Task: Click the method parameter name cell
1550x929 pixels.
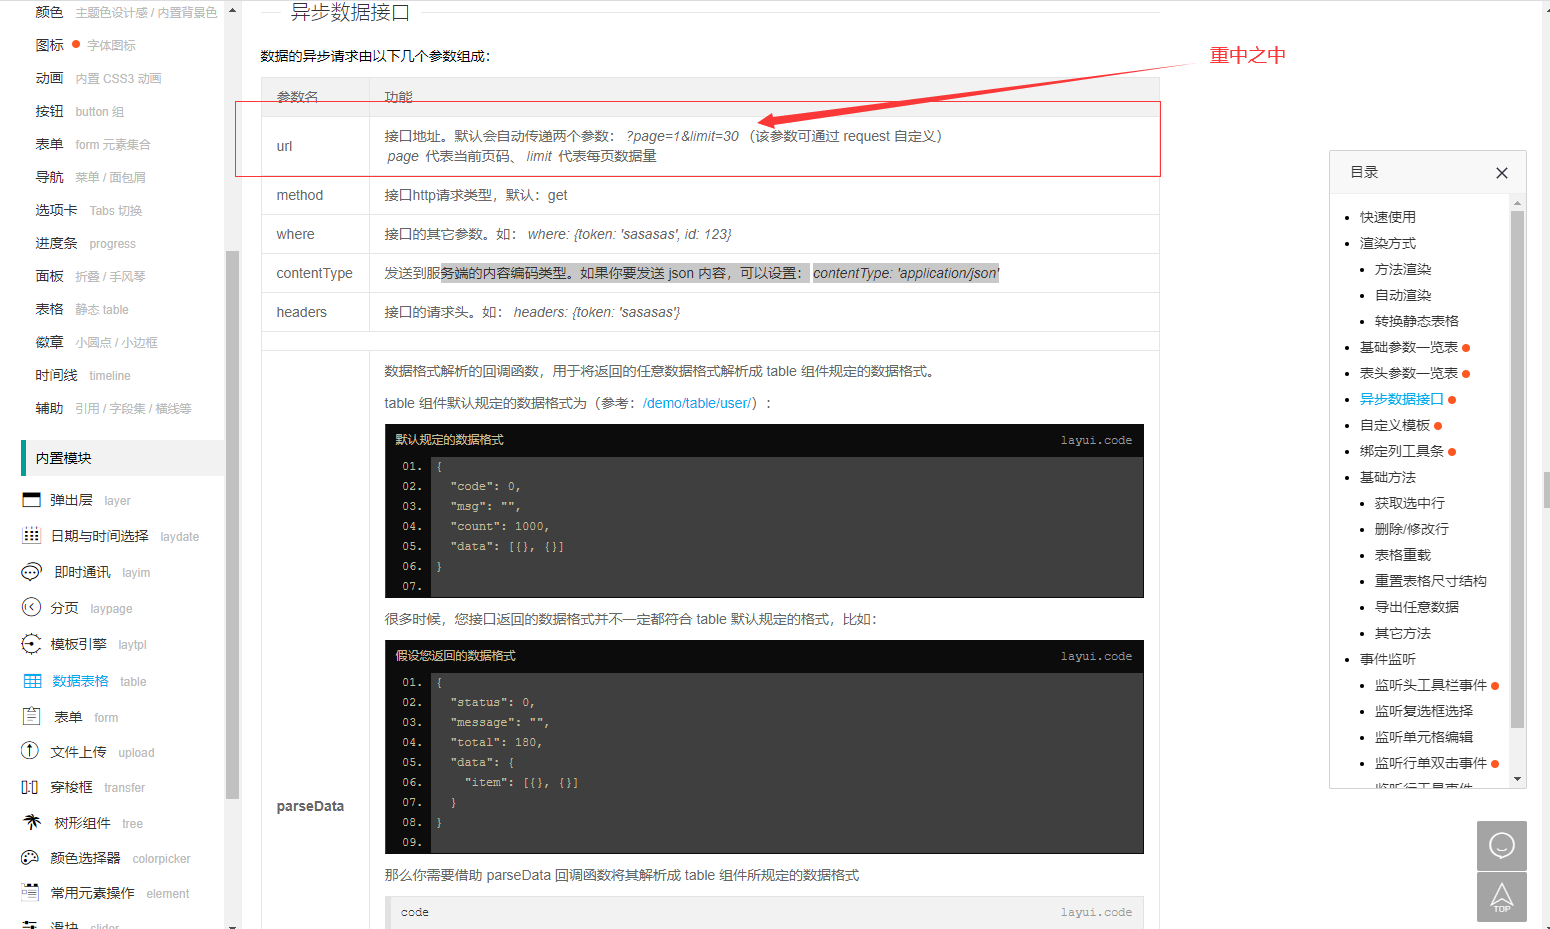Action: (315, 195)
